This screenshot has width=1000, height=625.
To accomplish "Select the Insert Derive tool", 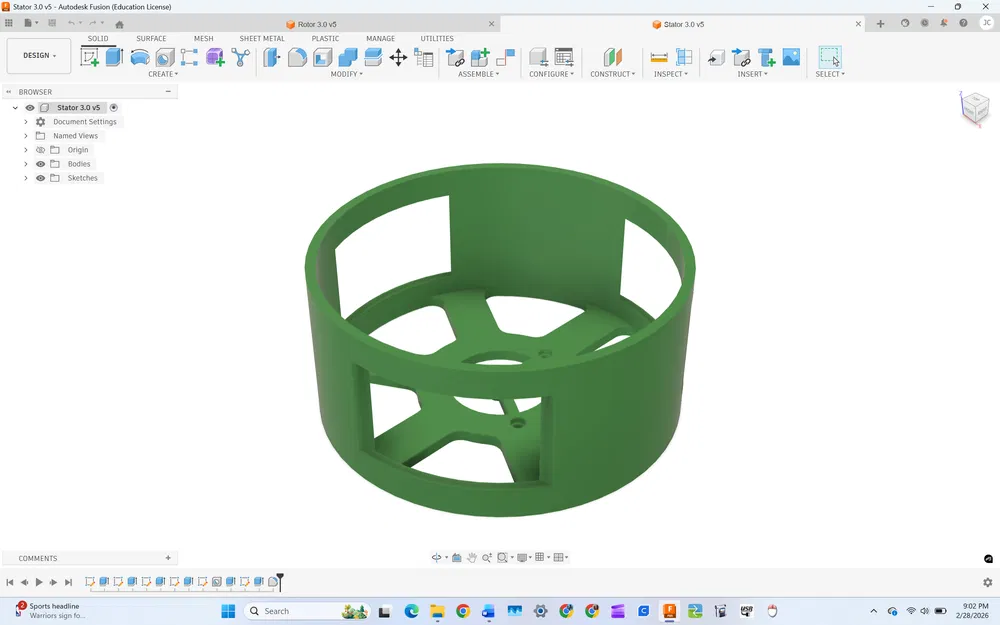I will point(716,57).
